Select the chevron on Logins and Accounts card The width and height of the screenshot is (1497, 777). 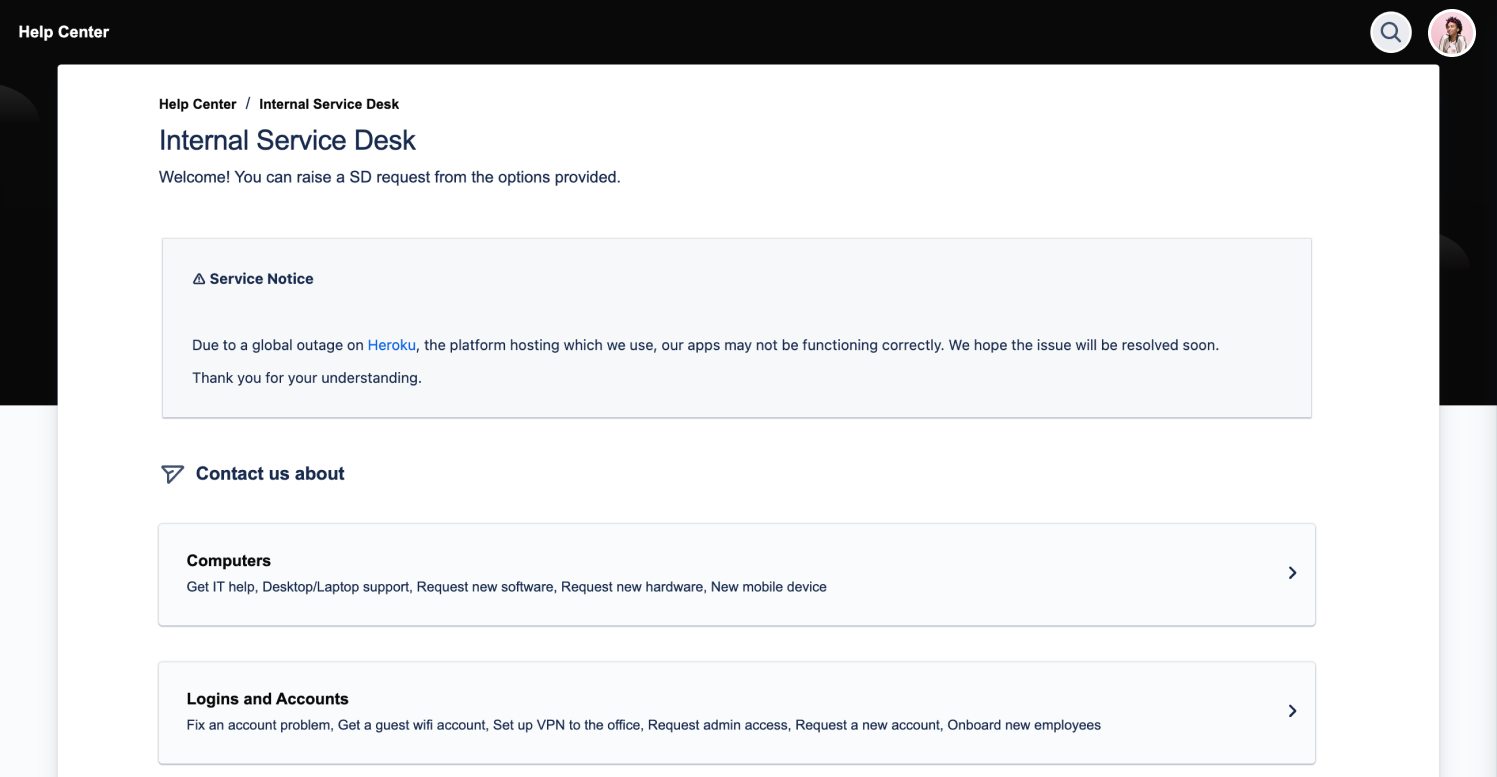pos(1292,710)
